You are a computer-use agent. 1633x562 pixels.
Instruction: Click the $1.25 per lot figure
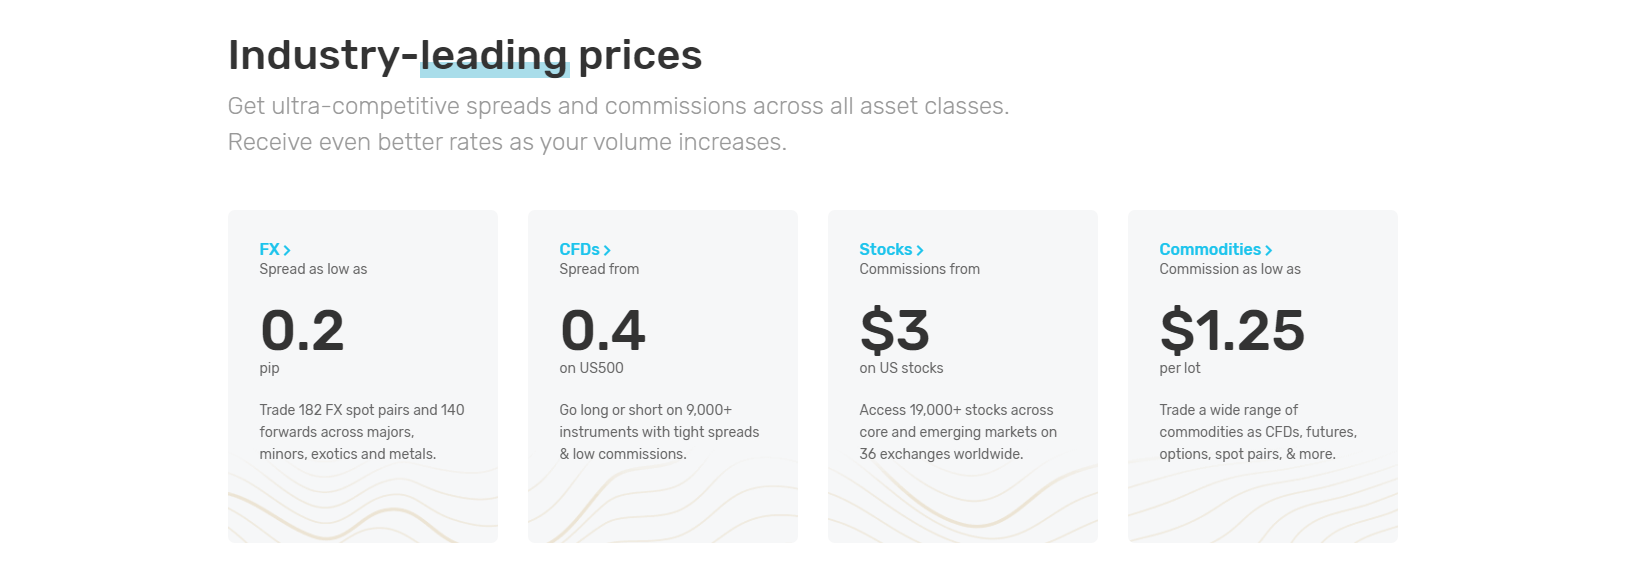1232,331
